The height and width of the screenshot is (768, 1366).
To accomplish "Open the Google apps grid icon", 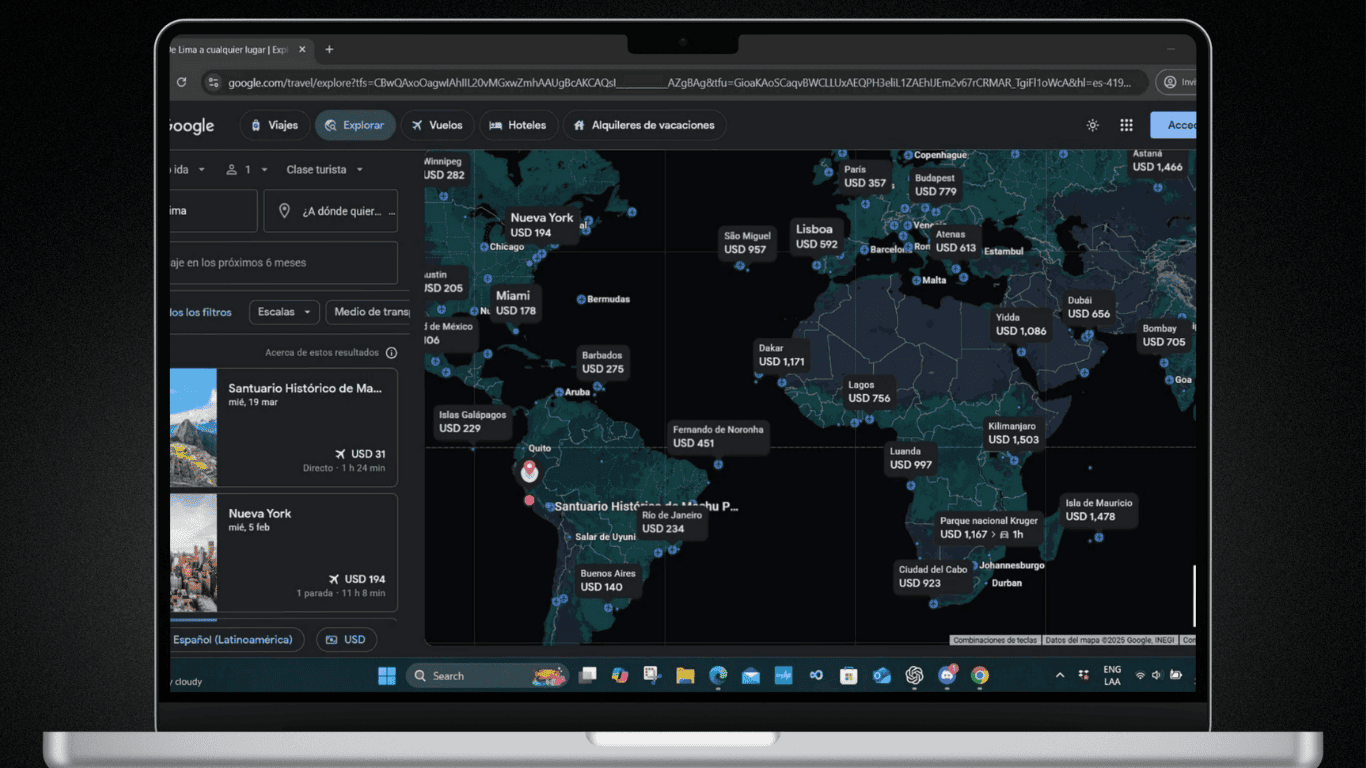I will [1126, 125].
